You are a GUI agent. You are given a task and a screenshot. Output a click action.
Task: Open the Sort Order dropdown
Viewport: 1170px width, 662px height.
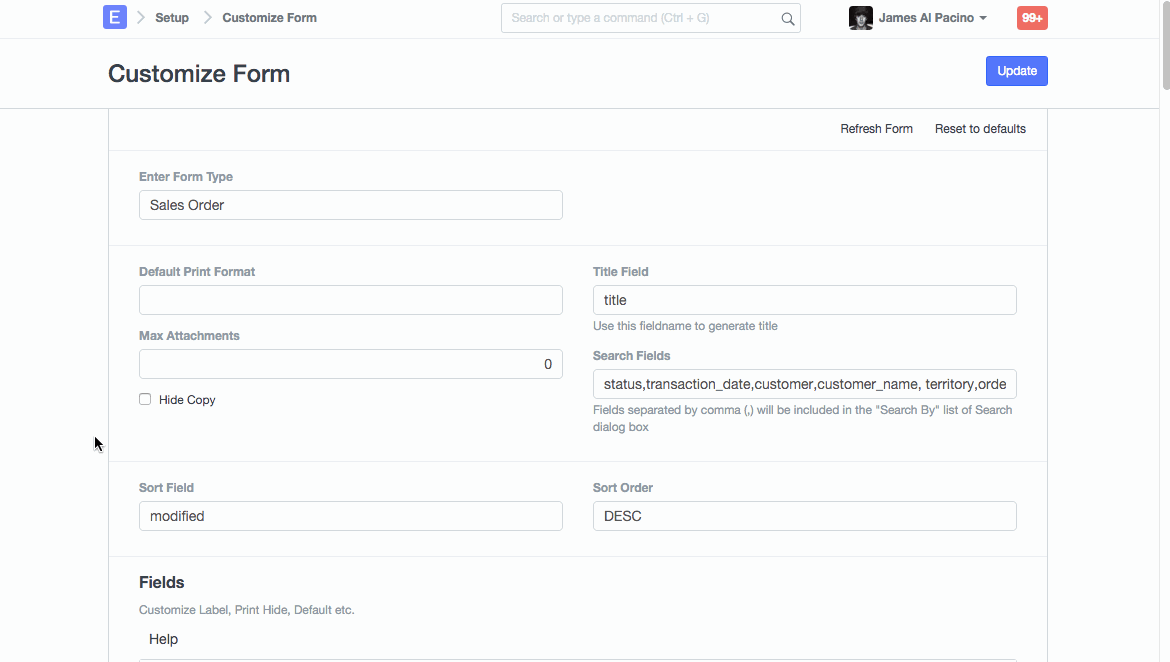click(x=804, y=516)
